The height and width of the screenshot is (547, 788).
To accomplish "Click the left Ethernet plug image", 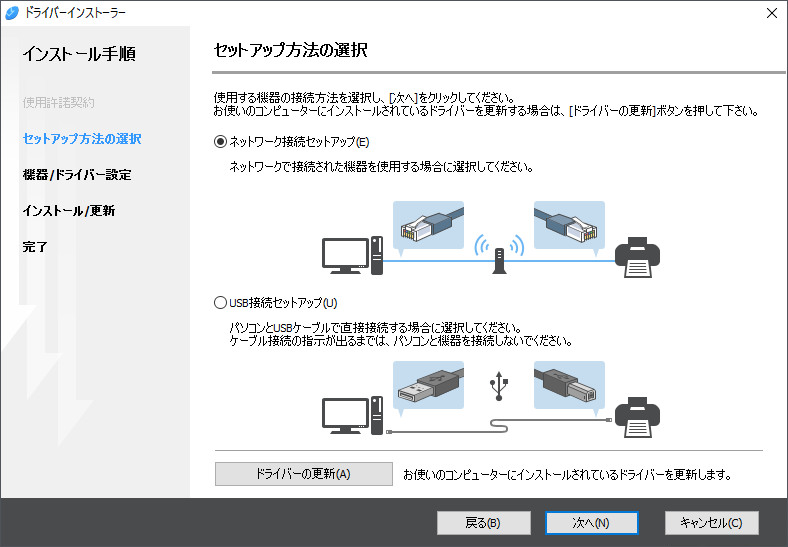I will point(428,226).
